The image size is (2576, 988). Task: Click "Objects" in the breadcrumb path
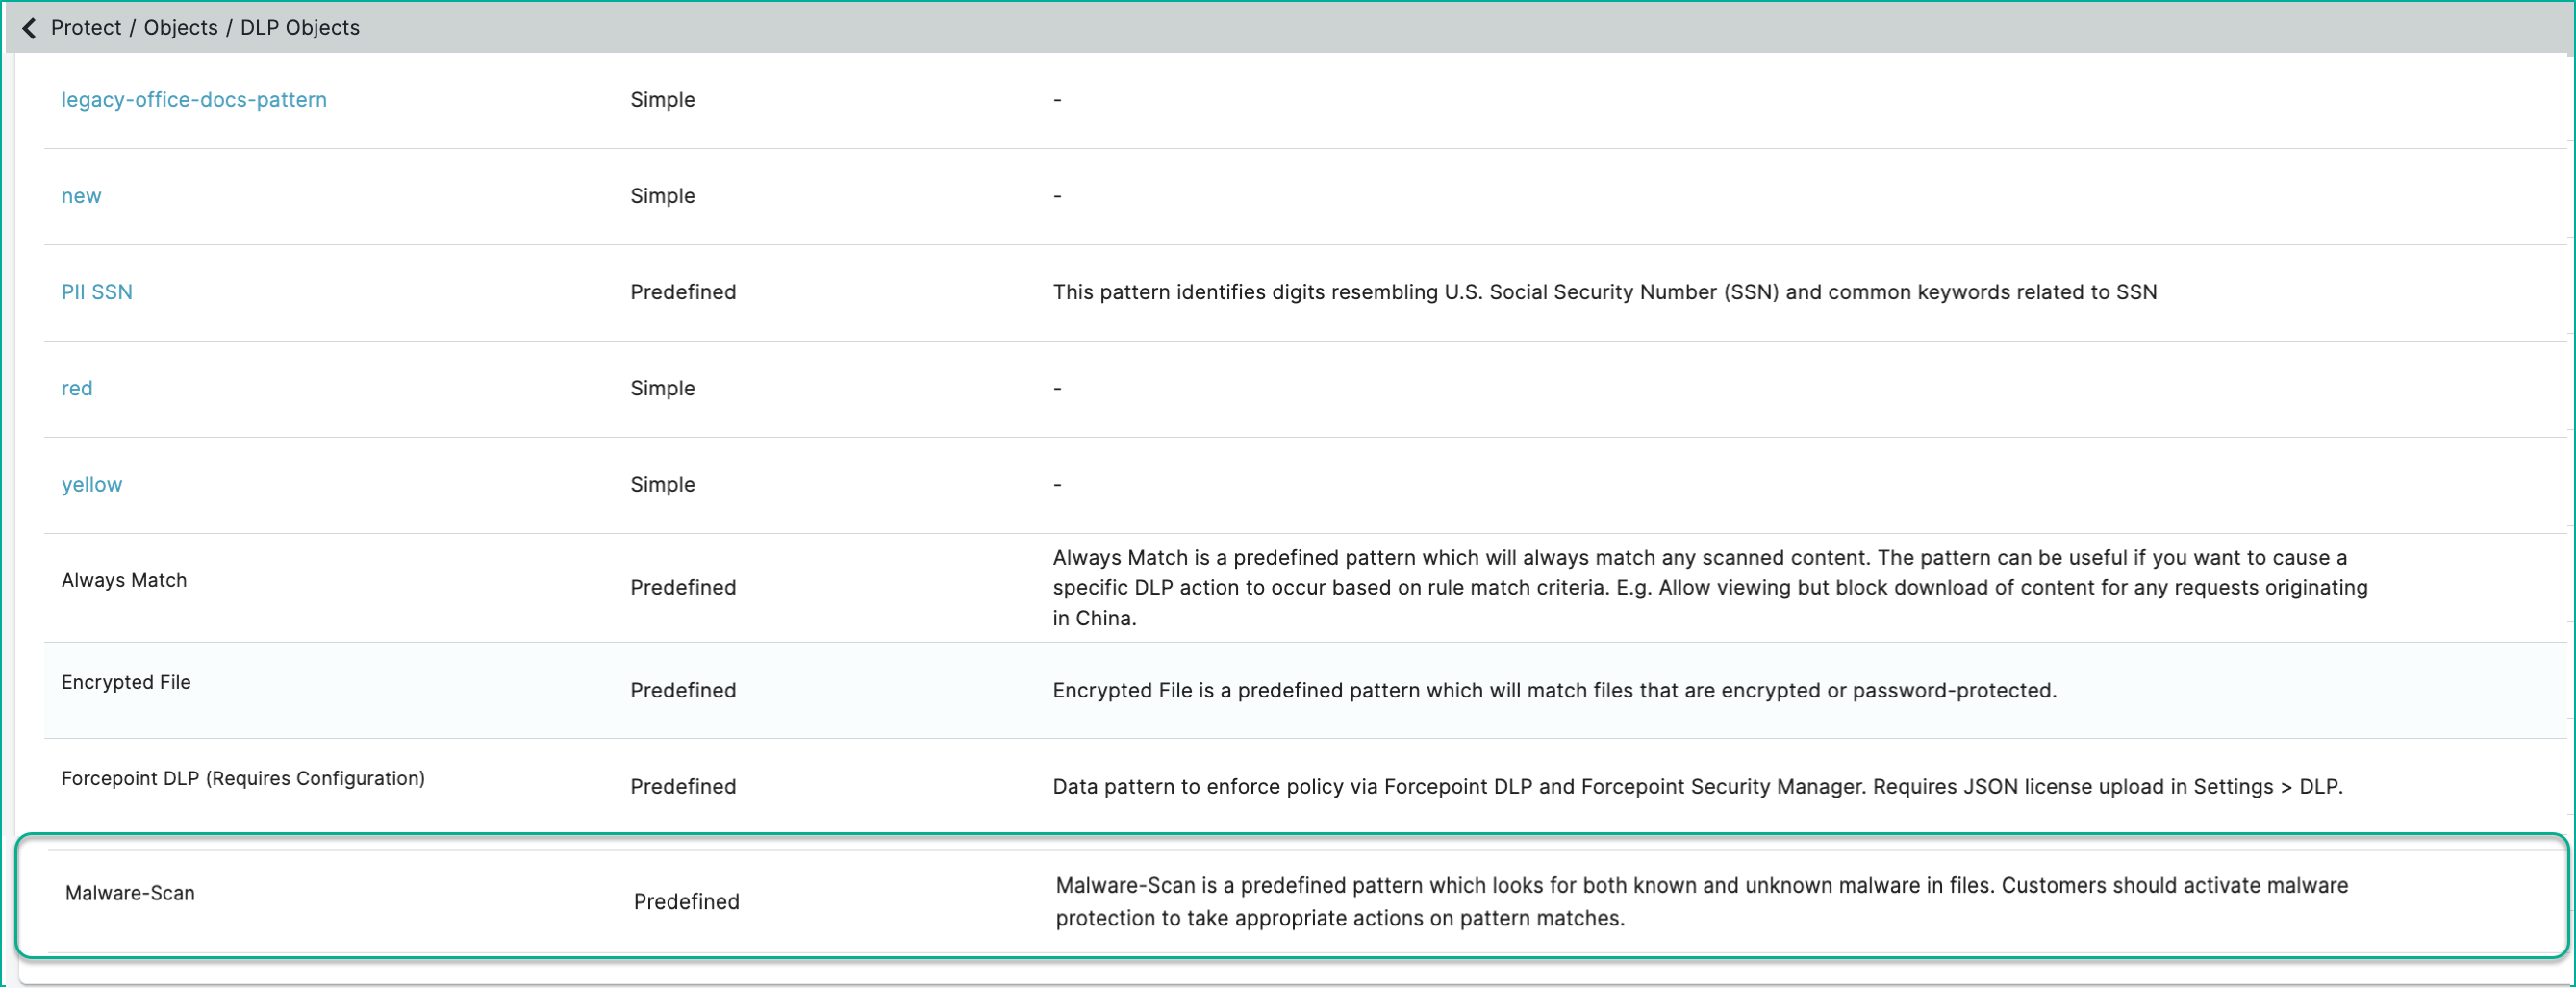(x=180, y=28)
